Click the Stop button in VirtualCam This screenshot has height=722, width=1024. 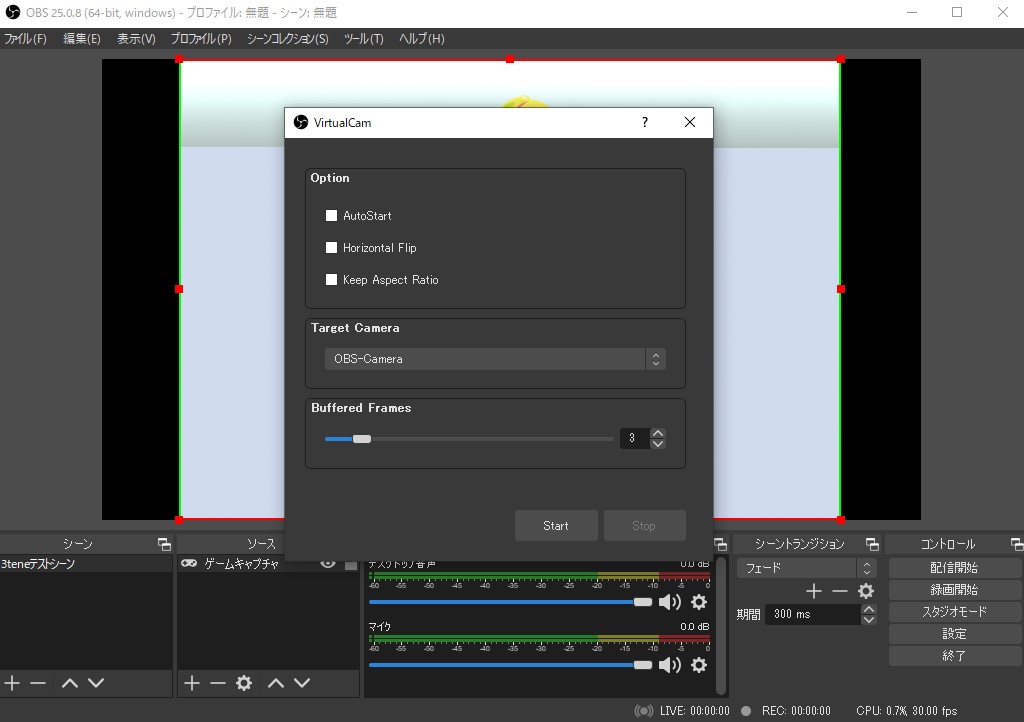[644, 526]
